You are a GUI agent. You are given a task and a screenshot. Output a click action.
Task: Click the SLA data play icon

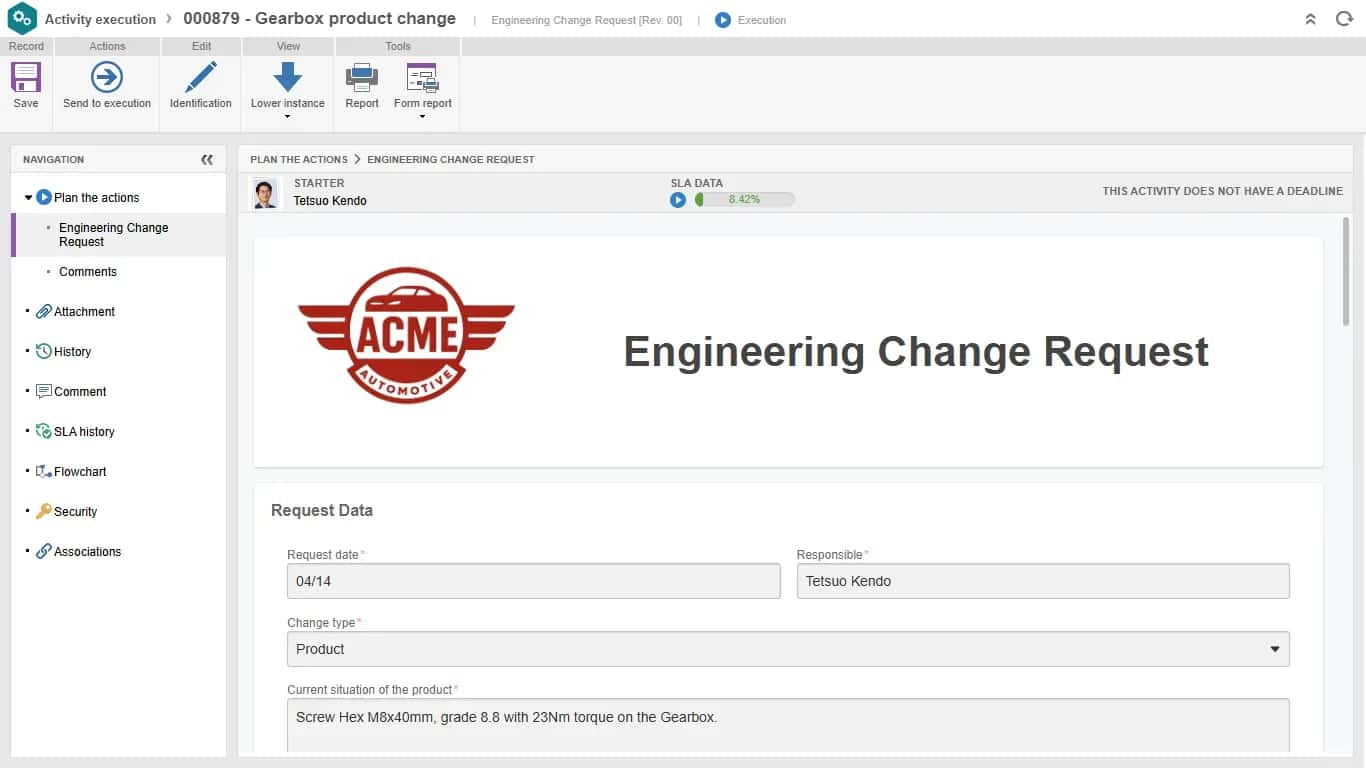[x=678, y=199]
